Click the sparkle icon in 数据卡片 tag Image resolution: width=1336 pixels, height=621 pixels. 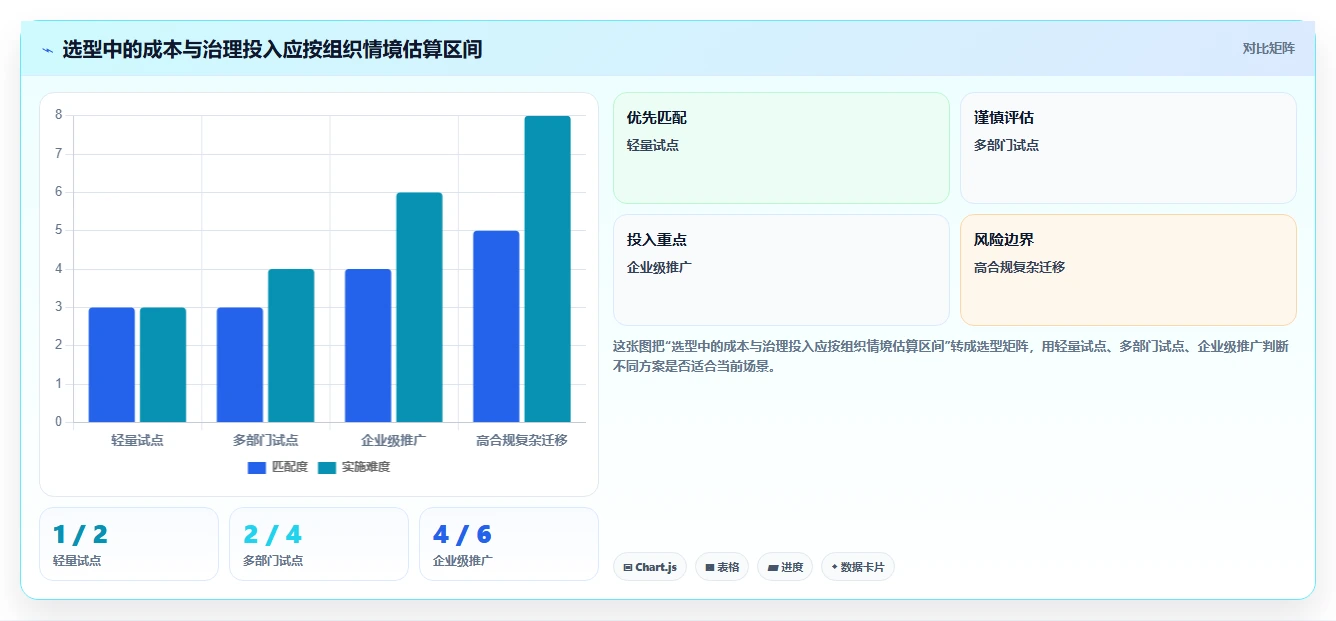834,567
